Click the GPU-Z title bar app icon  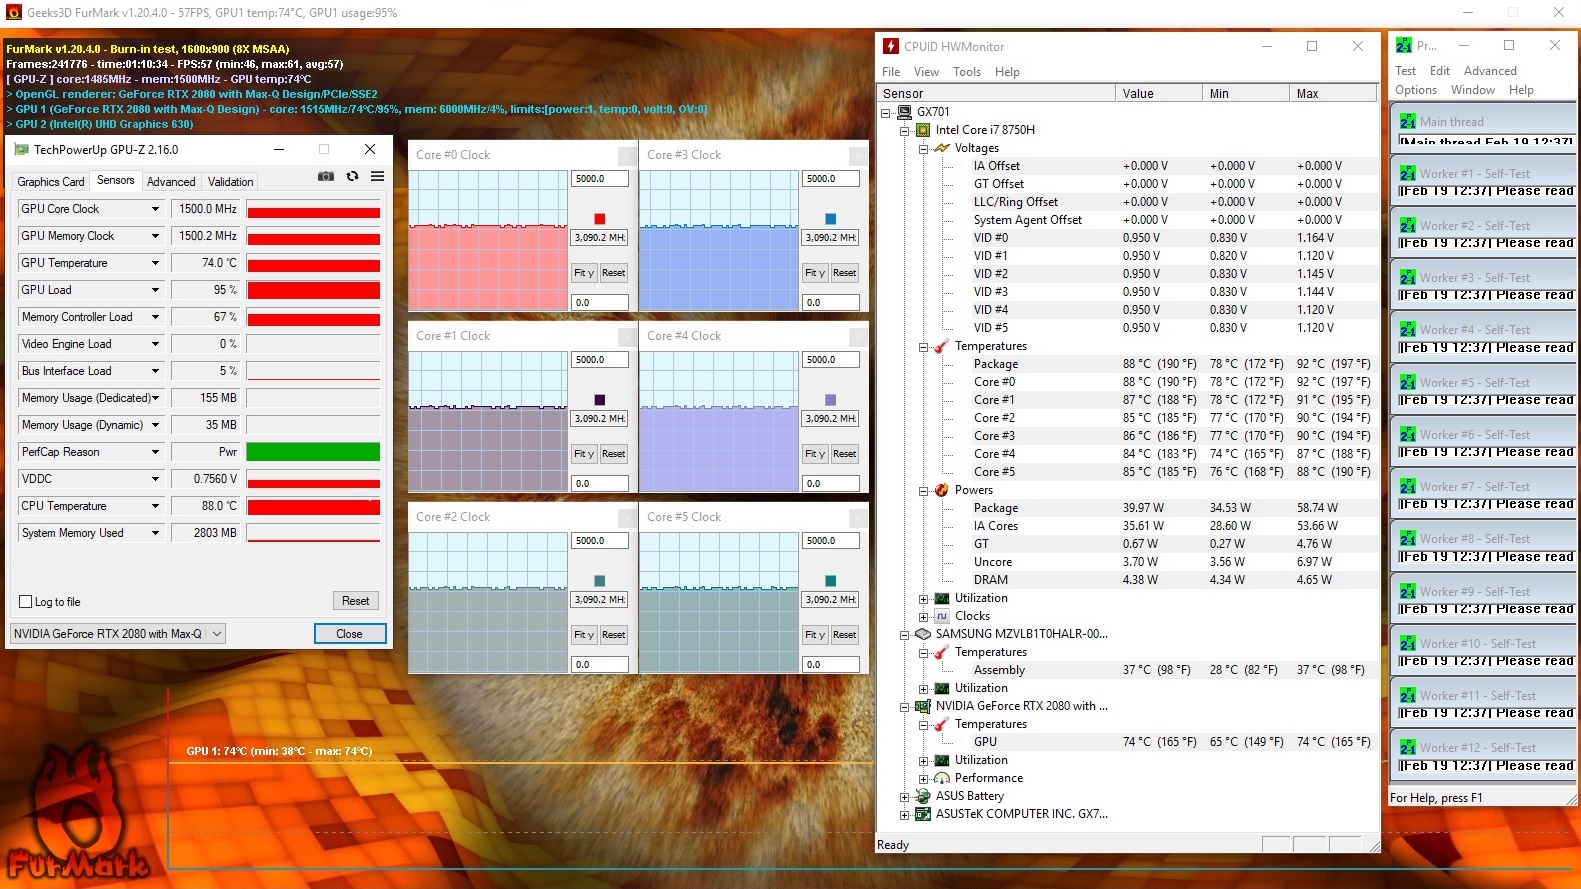[21, 150]
